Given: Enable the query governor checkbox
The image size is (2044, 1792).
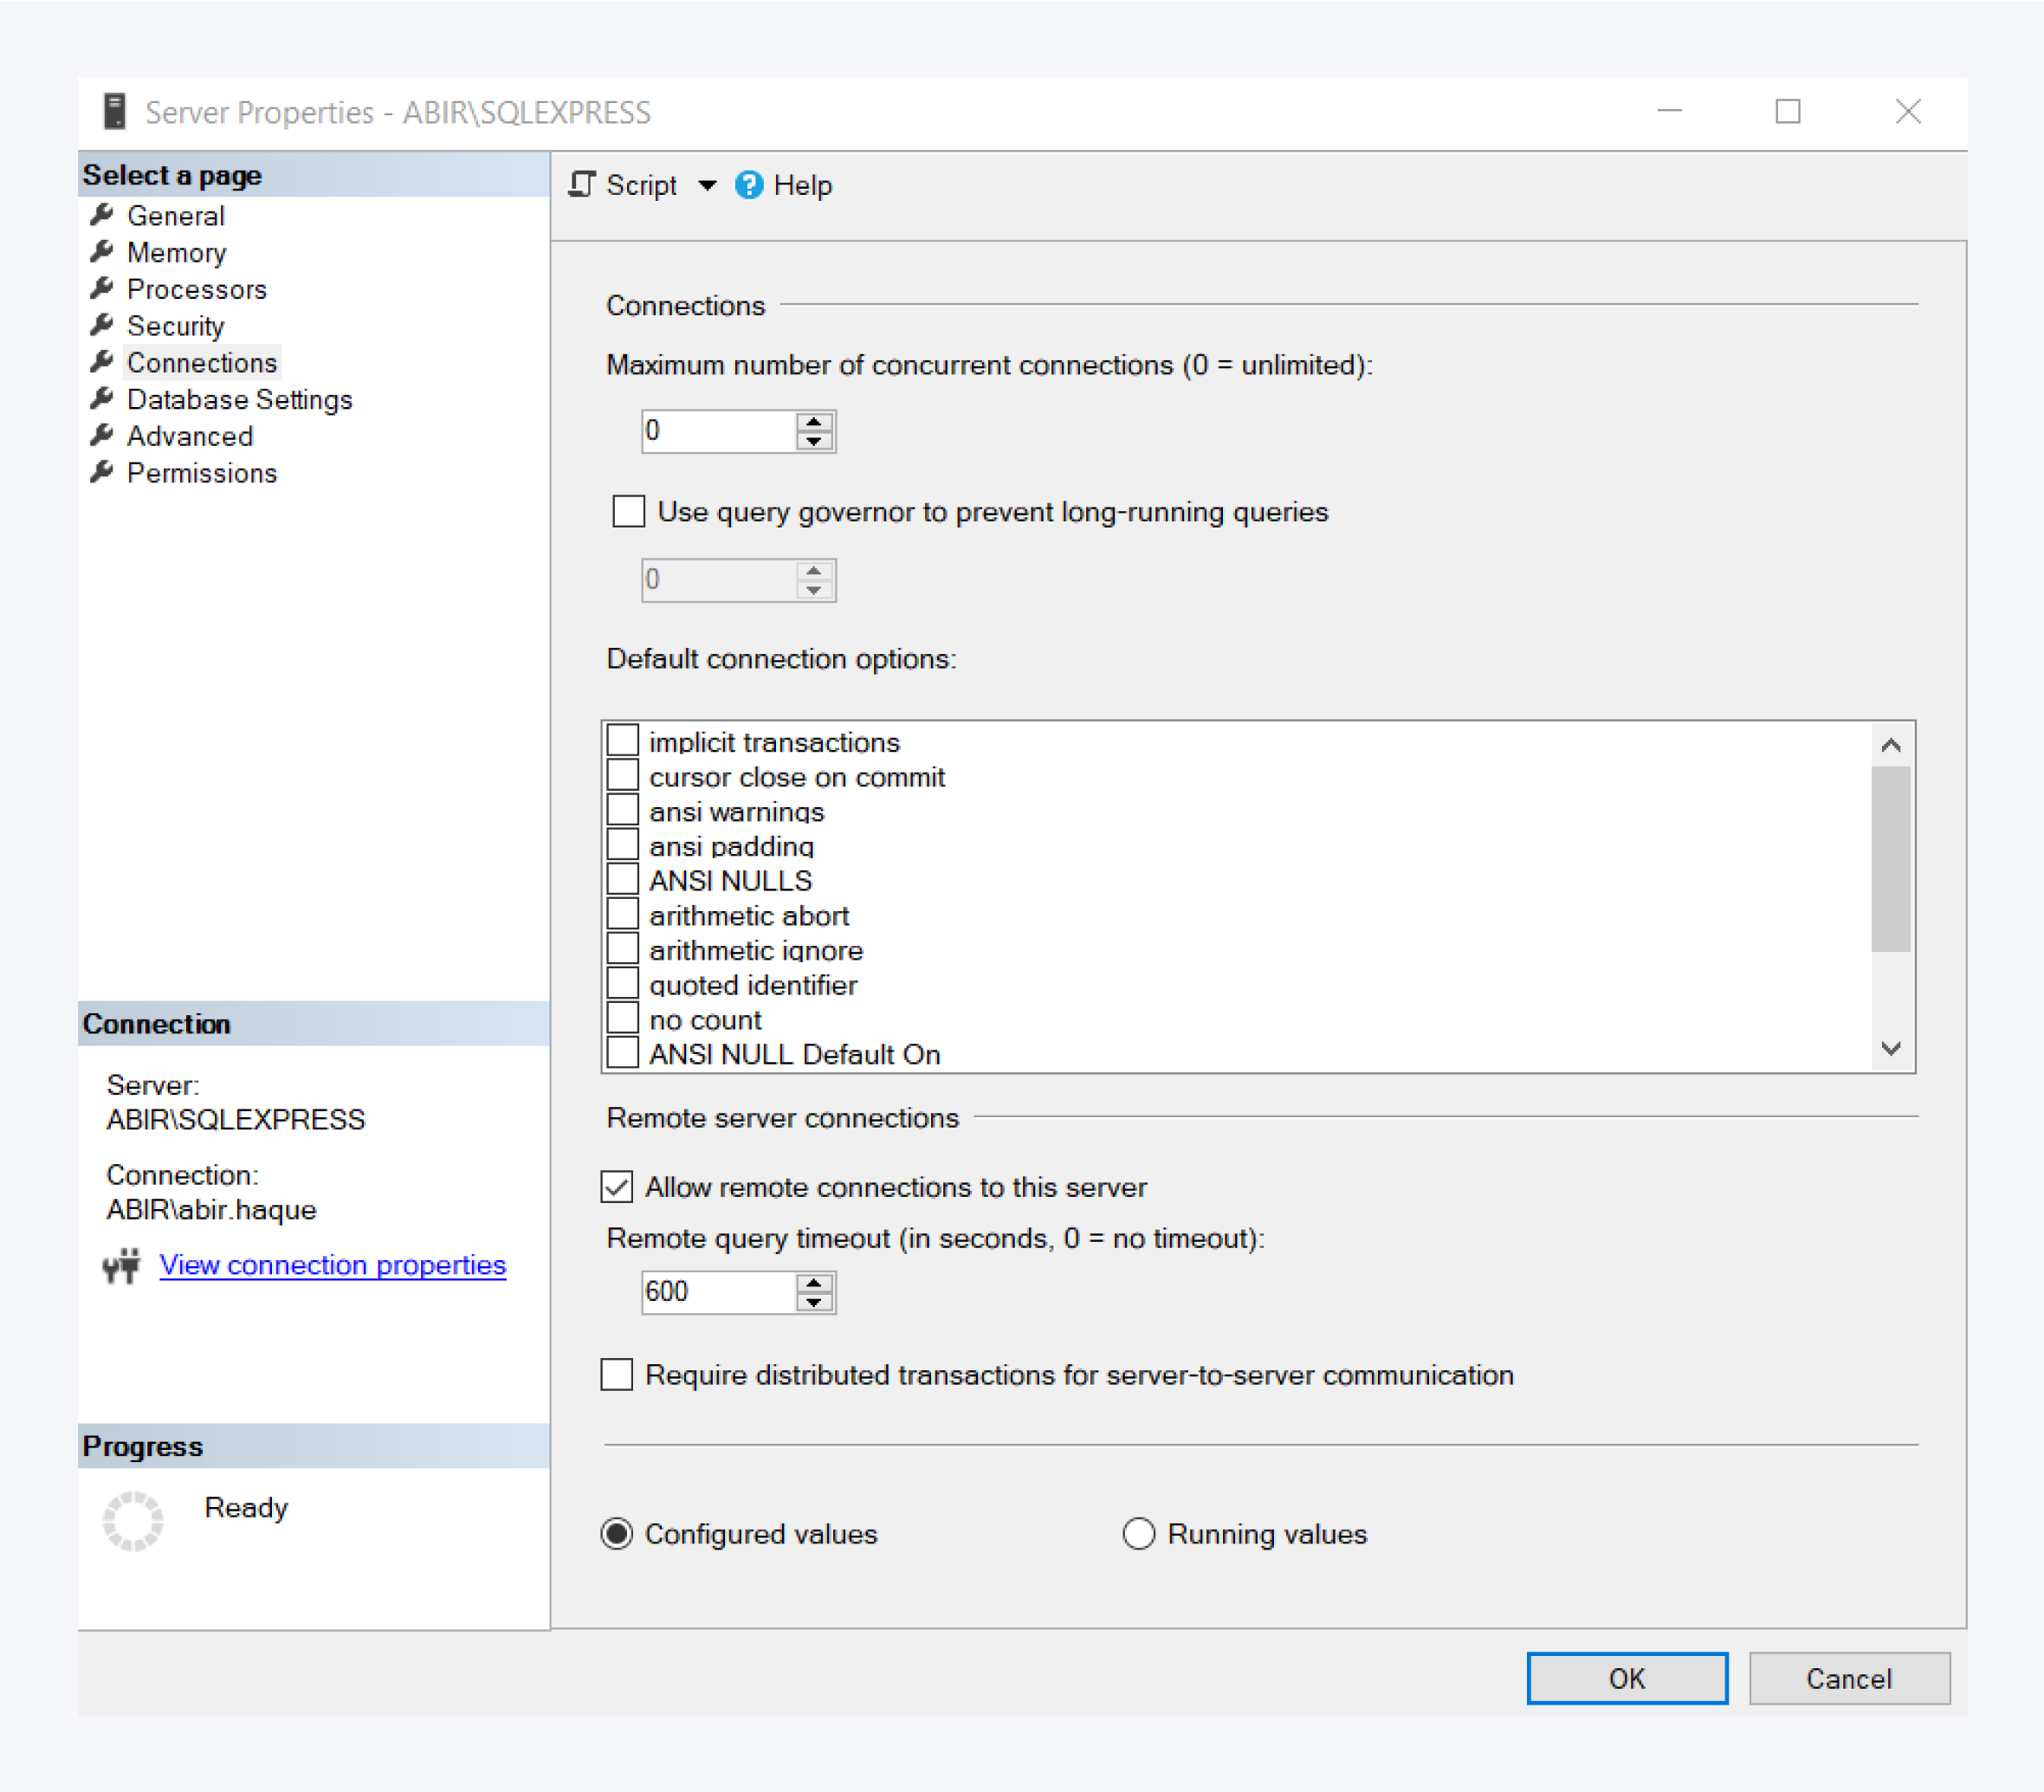Looking at the screenshot, I should point(628,511).
